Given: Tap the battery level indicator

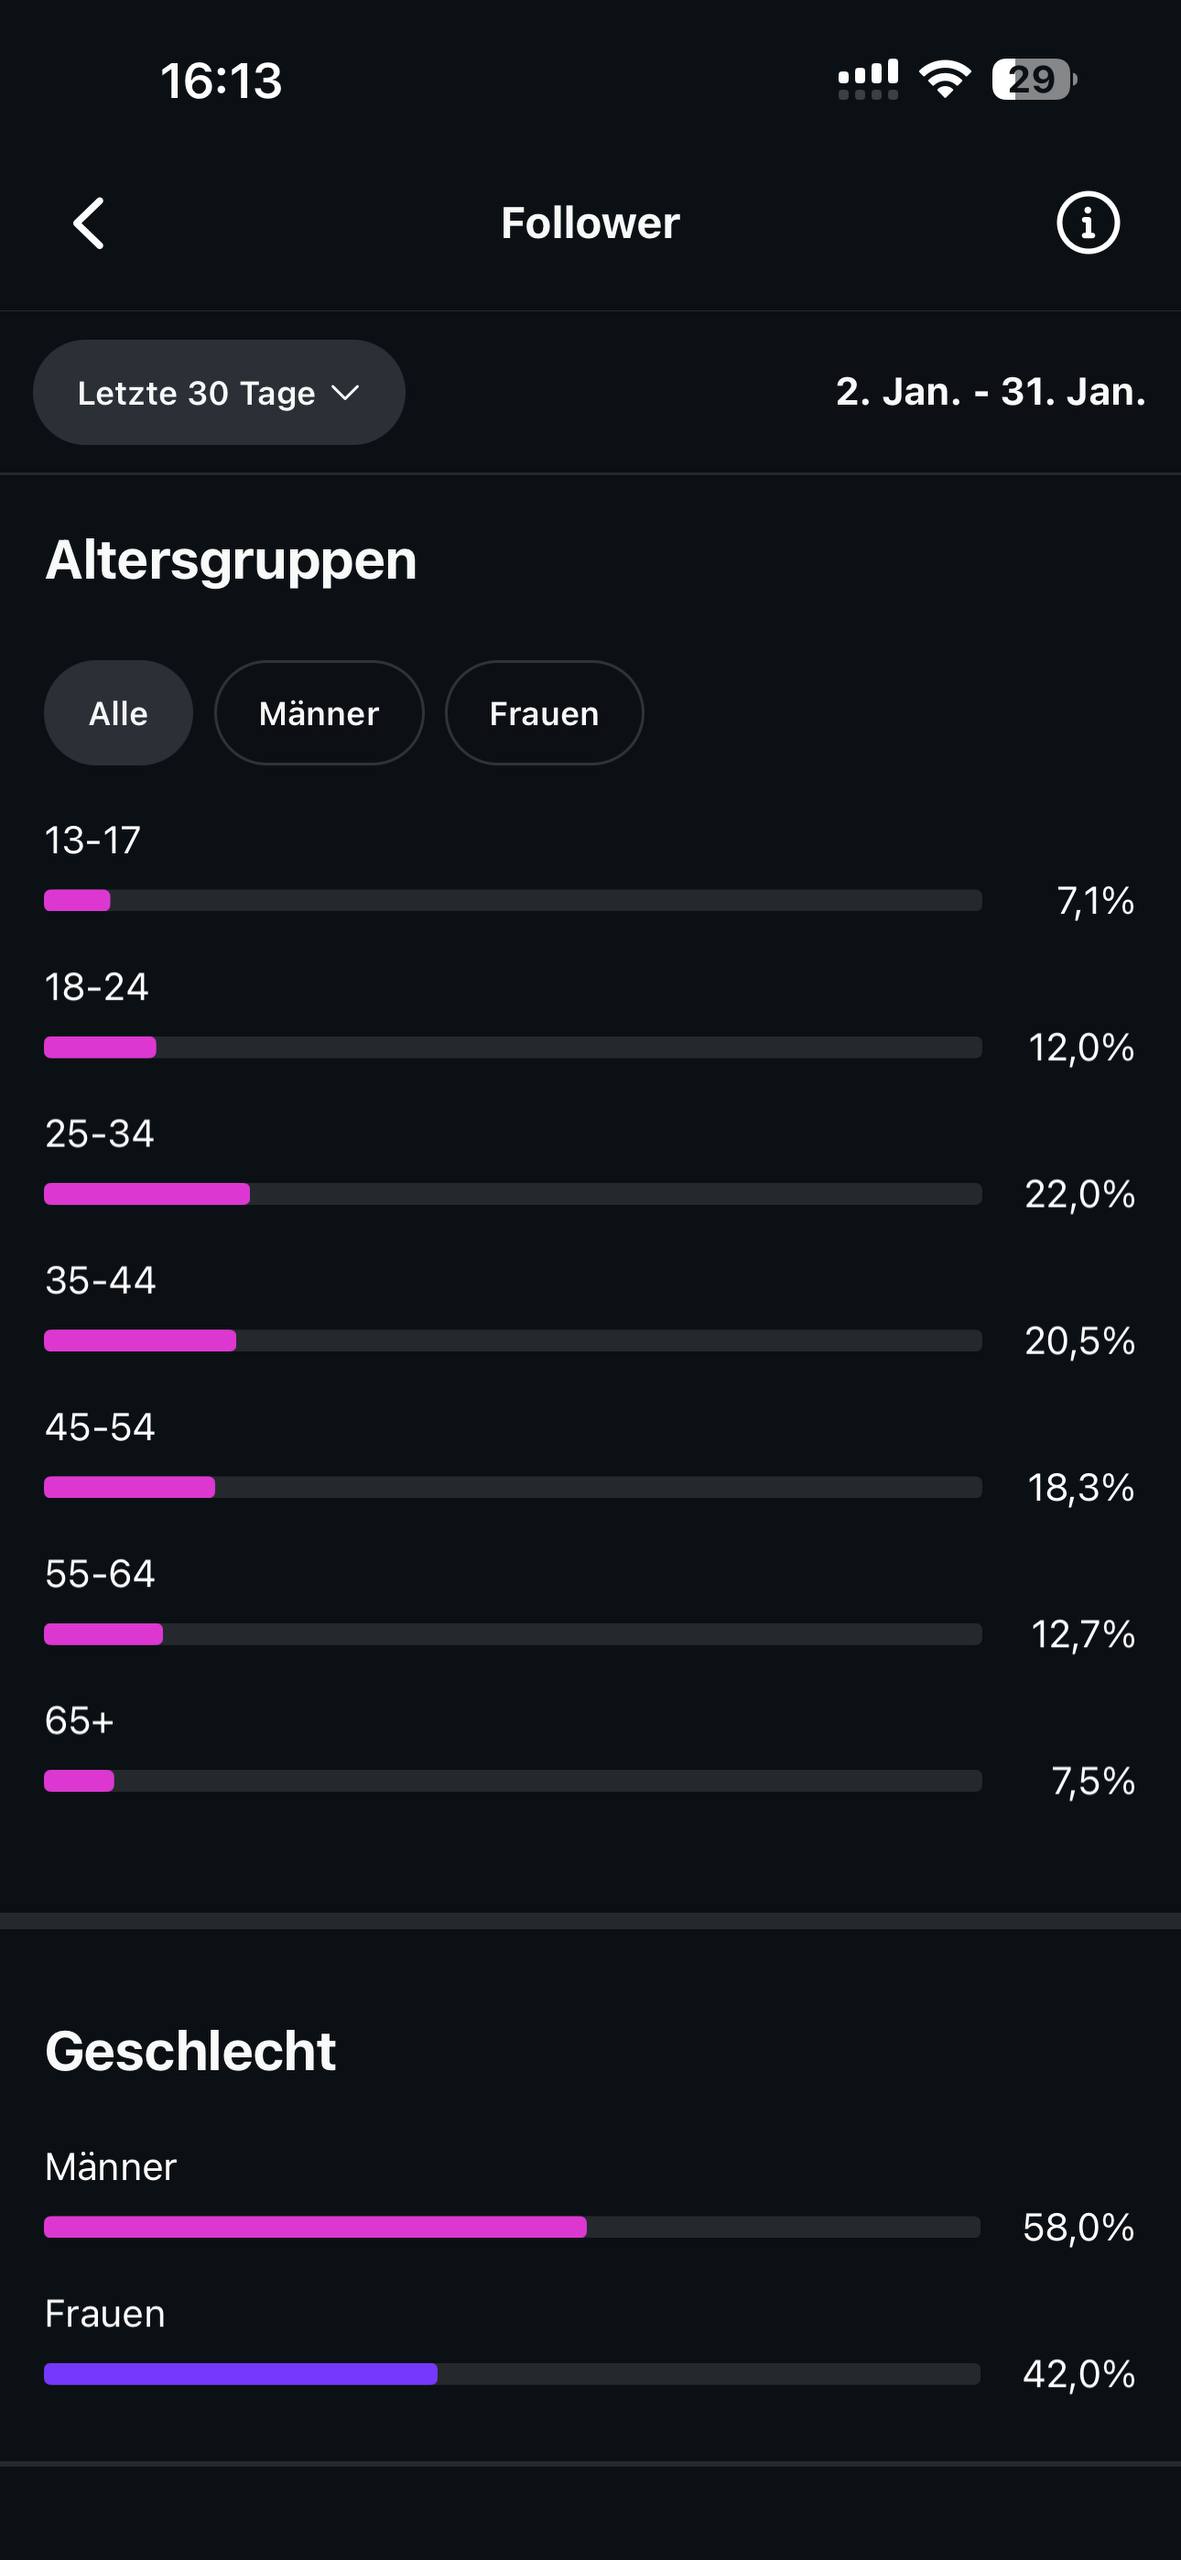Looking at the screenshot, I should 1033,80.
